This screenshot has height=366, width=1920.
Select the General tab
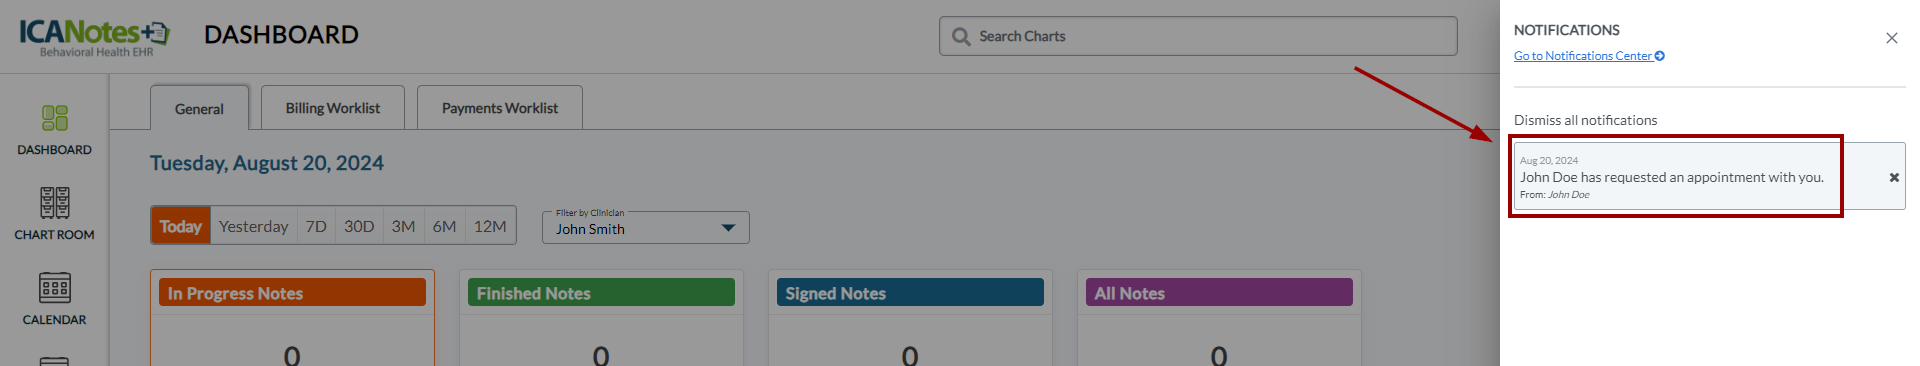[199, 109]
